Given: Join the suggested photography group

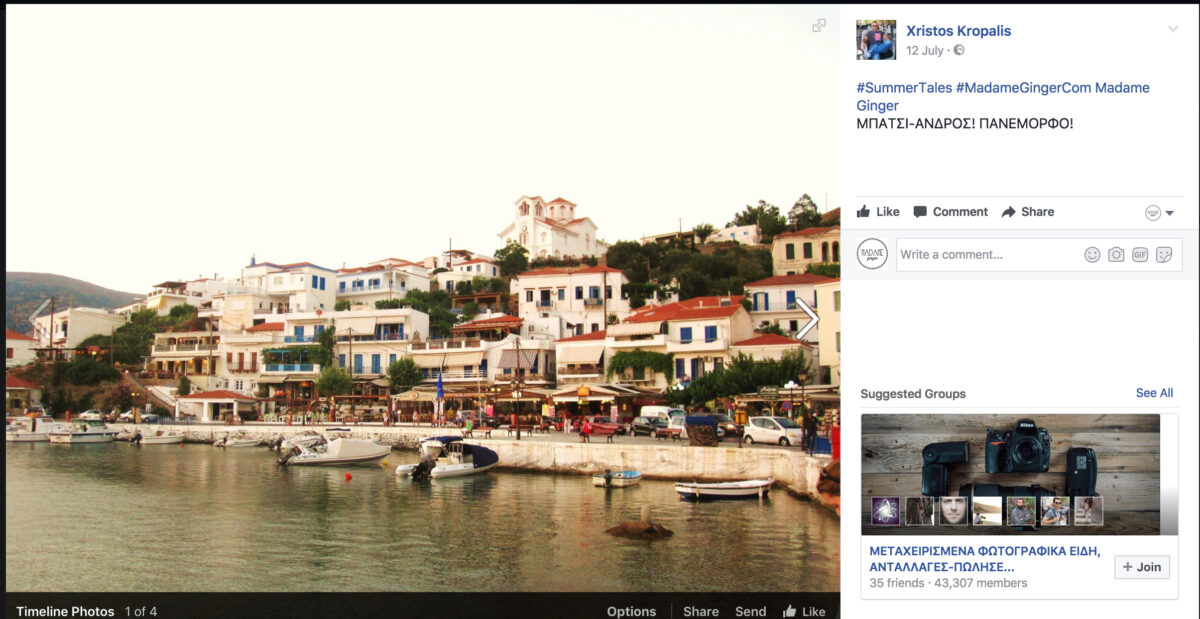Looking at the screenshot, I should pyautogui.click(x=1141, y=567).
